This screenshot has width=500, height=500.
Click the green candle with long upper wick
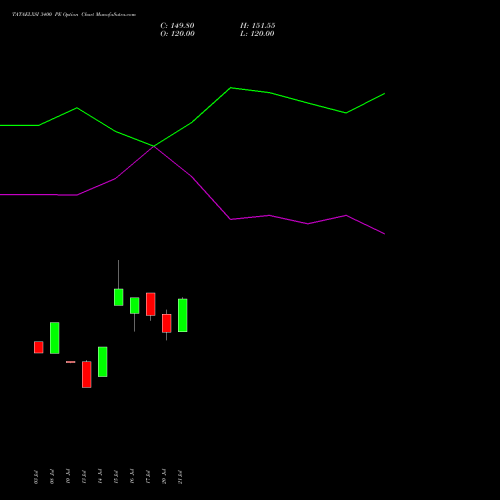pyautogui.click(x=118, y=297)
